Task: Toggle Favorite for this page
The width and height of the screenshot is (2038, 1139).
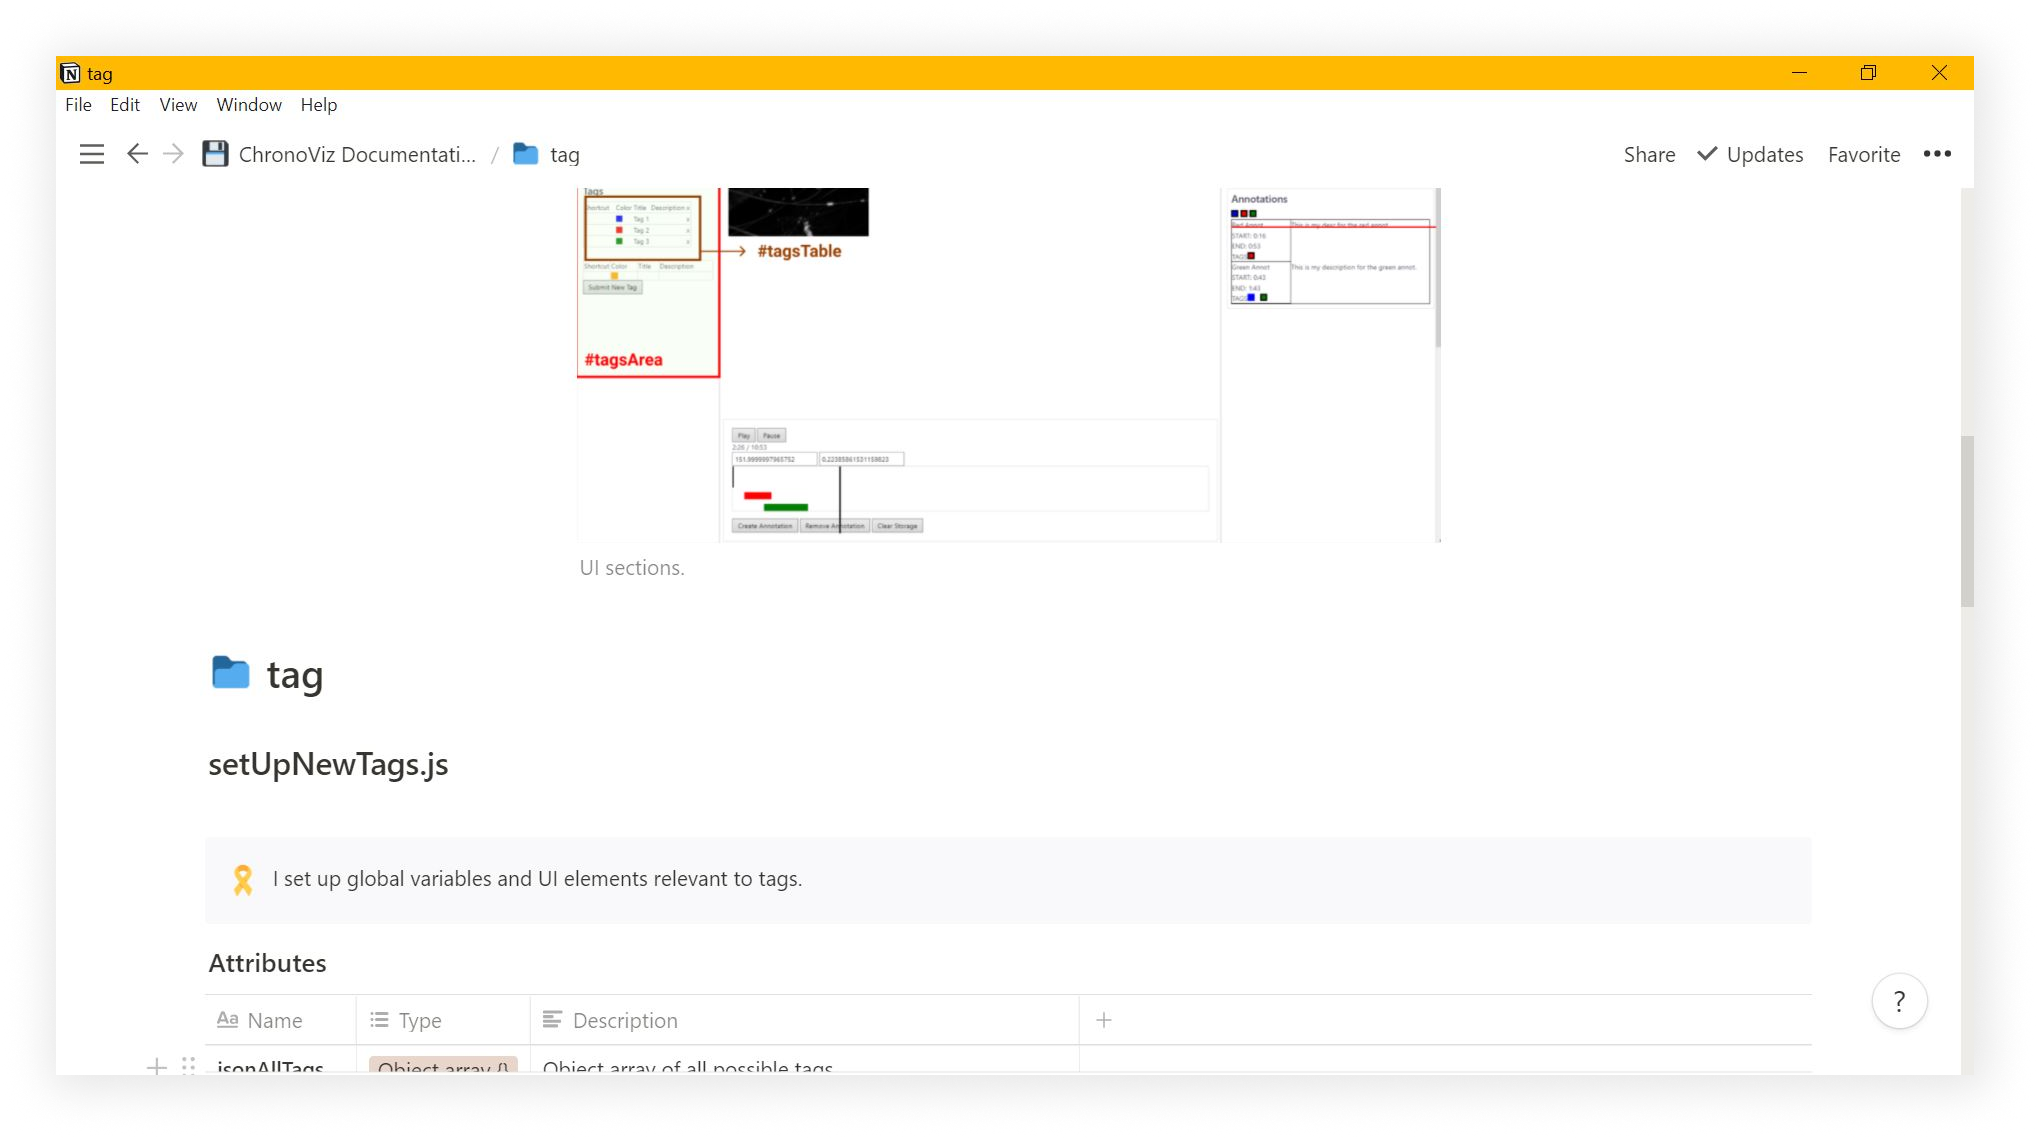Action: tap(1864, 154)
